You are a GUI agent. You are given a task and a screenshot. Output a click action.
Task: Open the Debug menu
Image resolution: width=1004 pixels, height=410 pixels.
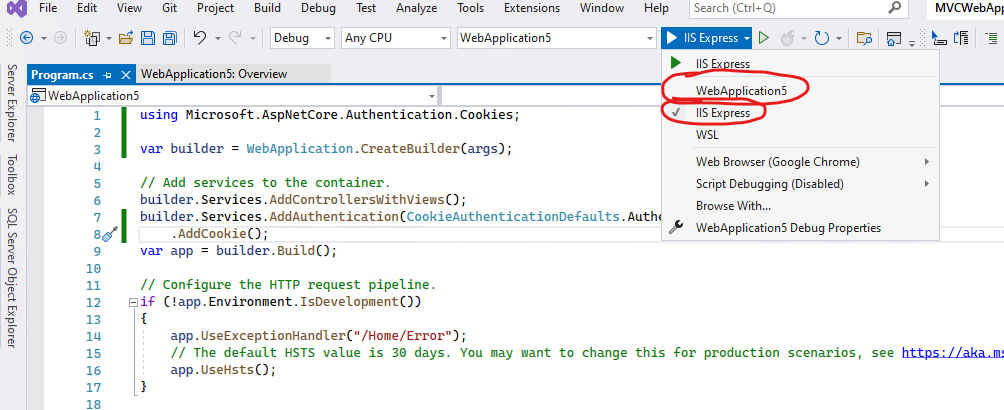(x=318, y=8)
